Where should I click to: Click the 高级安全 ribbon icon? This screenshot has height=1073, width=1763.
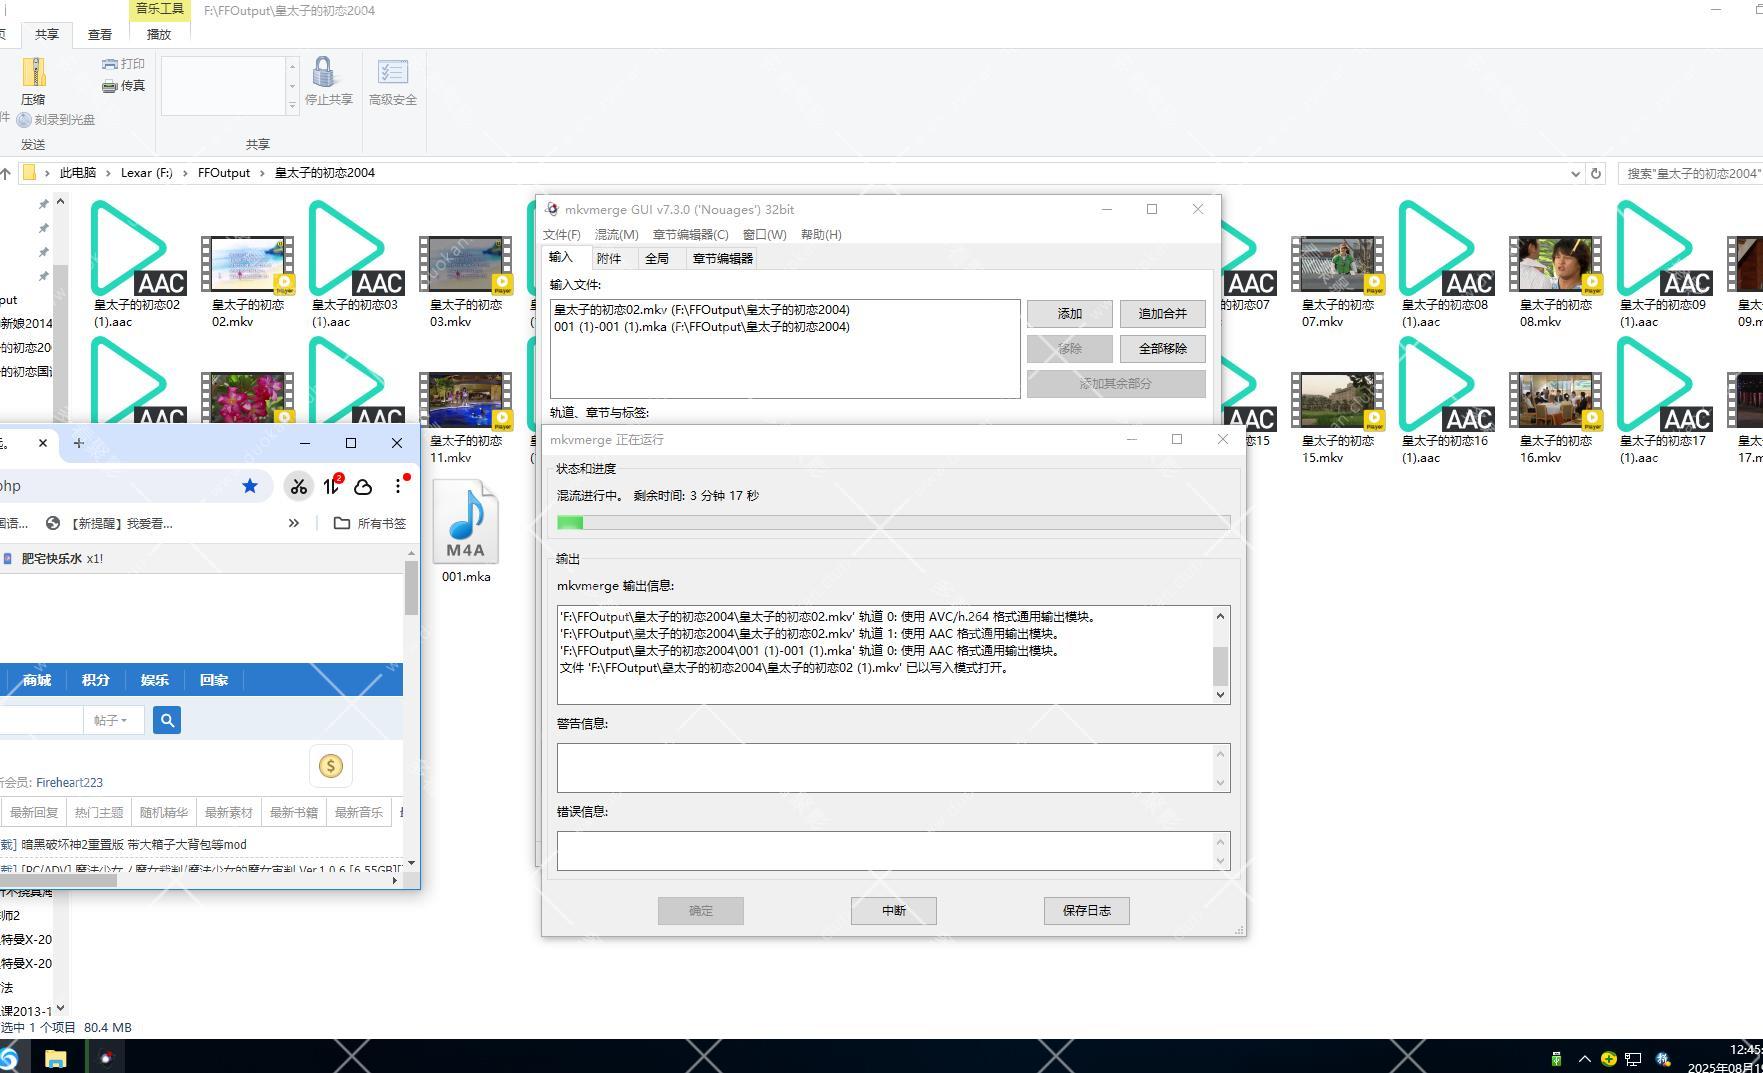pyautogui.click(x=392, y=73)
